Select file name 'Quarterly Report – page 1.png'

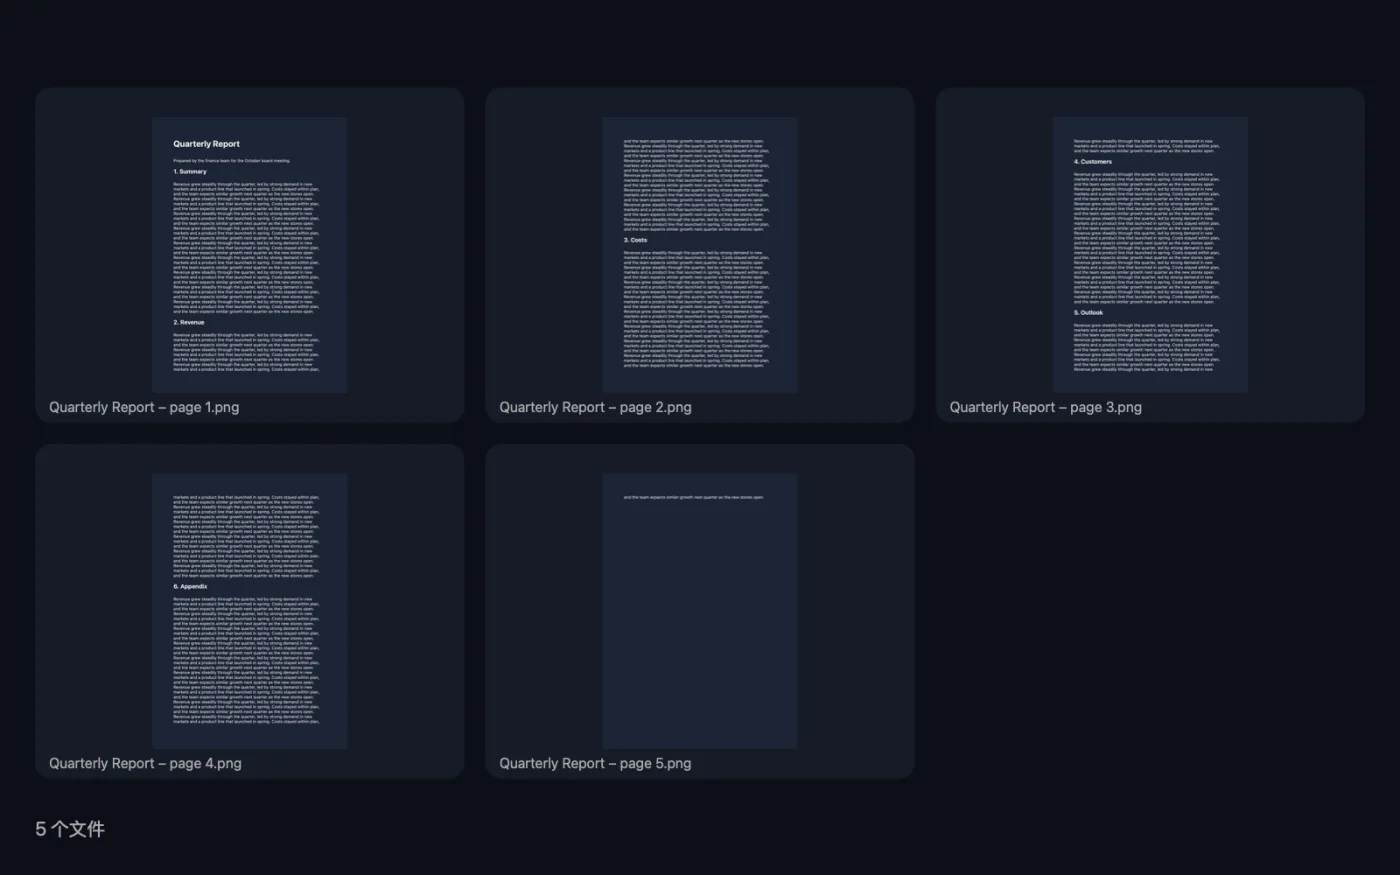click(144, 407)
